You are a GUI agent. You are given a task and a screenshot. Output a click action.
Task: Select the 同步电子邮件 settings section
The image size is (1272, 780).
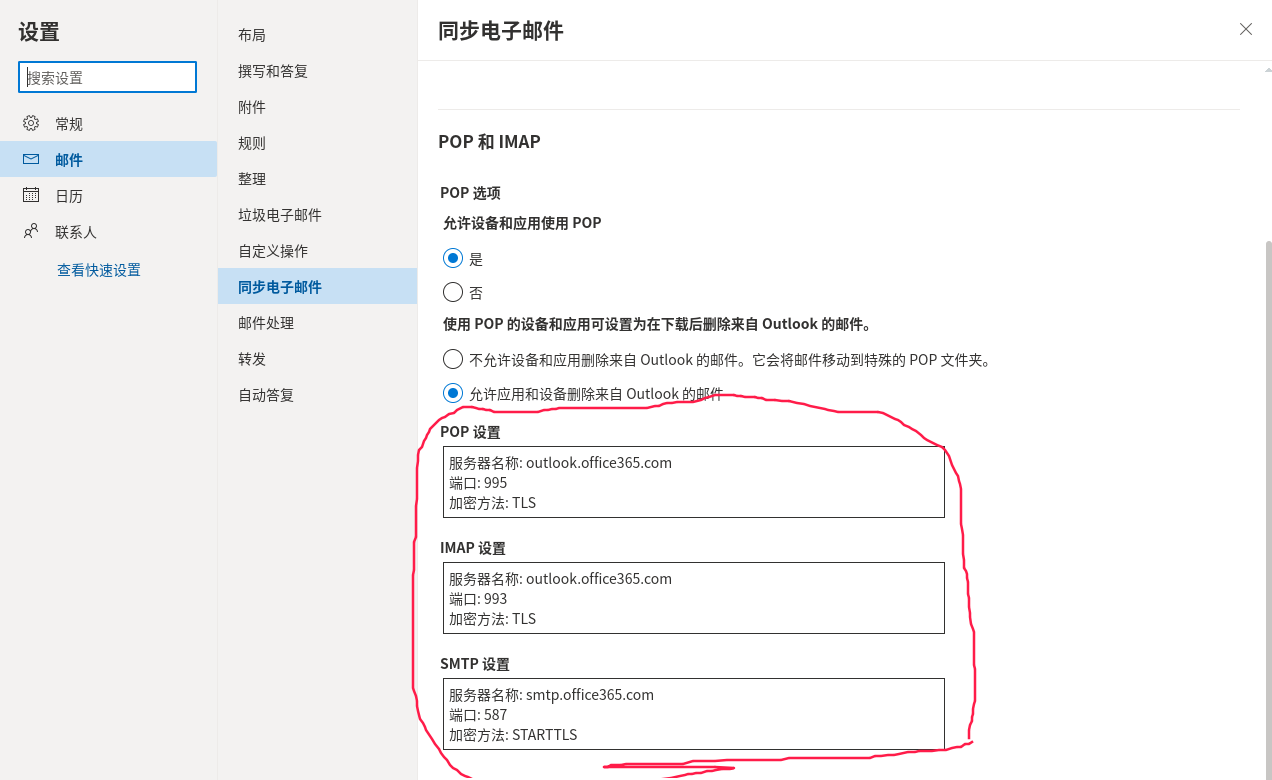coord(317,287)
